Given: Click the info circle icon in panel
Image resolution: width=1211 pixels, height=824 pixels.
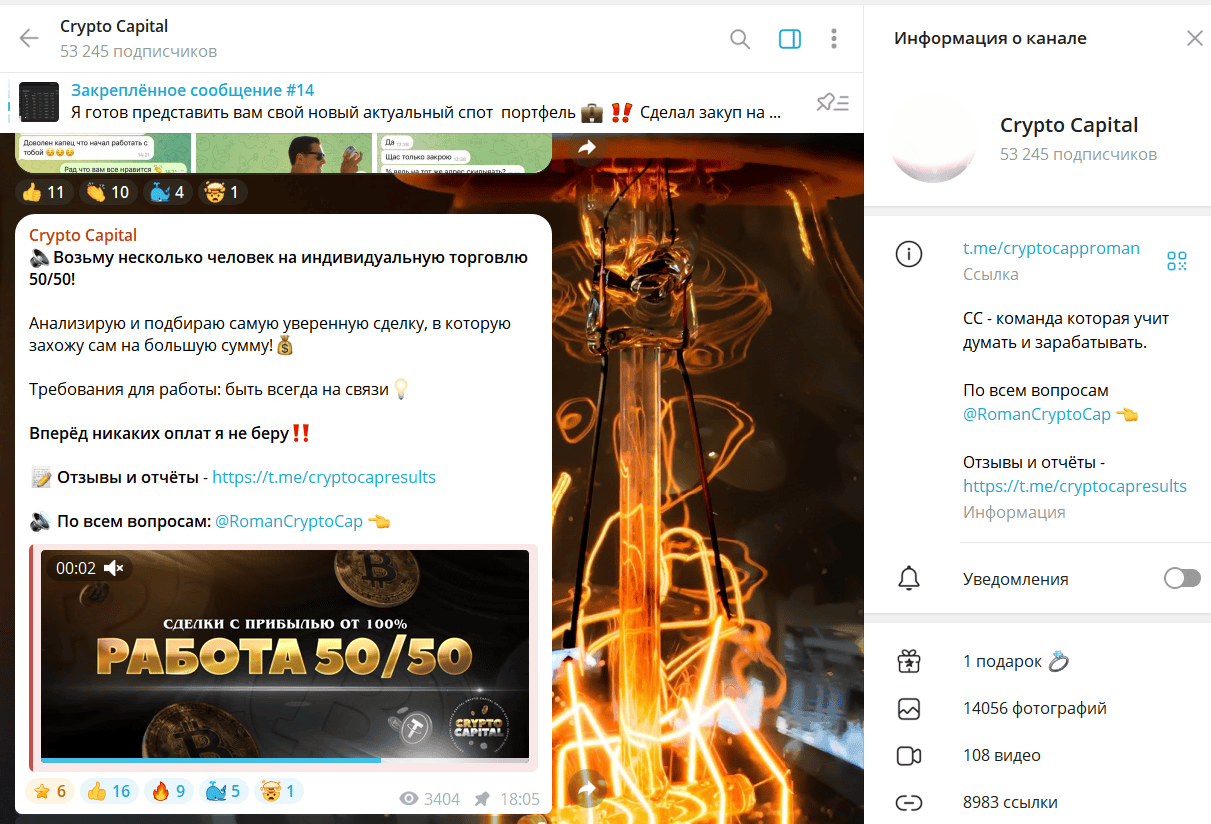Looking at the screenshot, I should tap(909, 254).
